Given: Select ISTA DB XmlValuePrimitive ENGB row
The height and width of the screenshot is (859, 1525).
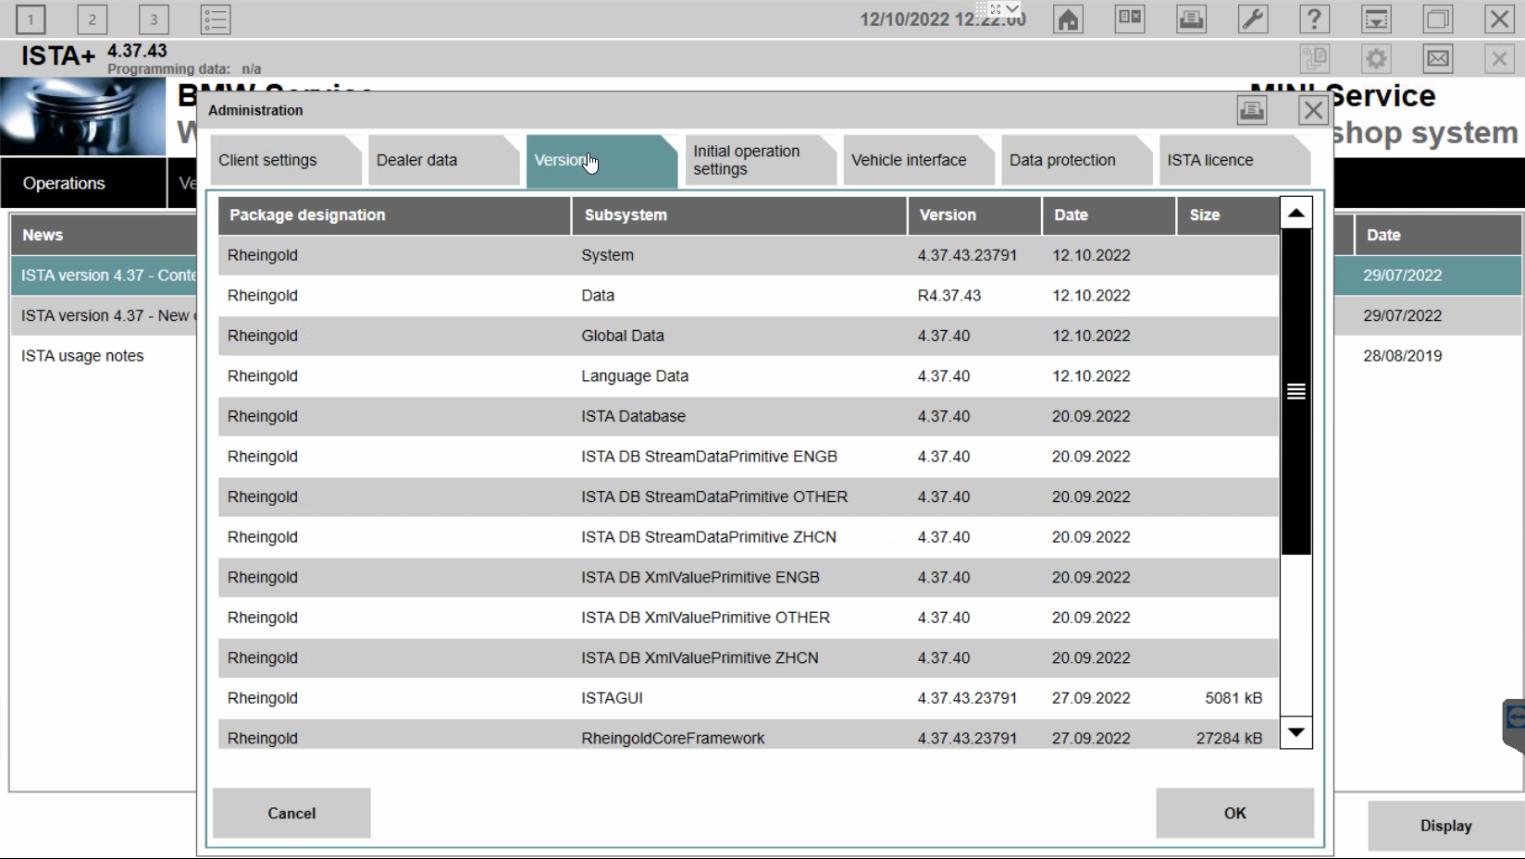Looking at the screenshot, I should pyautogui.click(x=748, y=577).
